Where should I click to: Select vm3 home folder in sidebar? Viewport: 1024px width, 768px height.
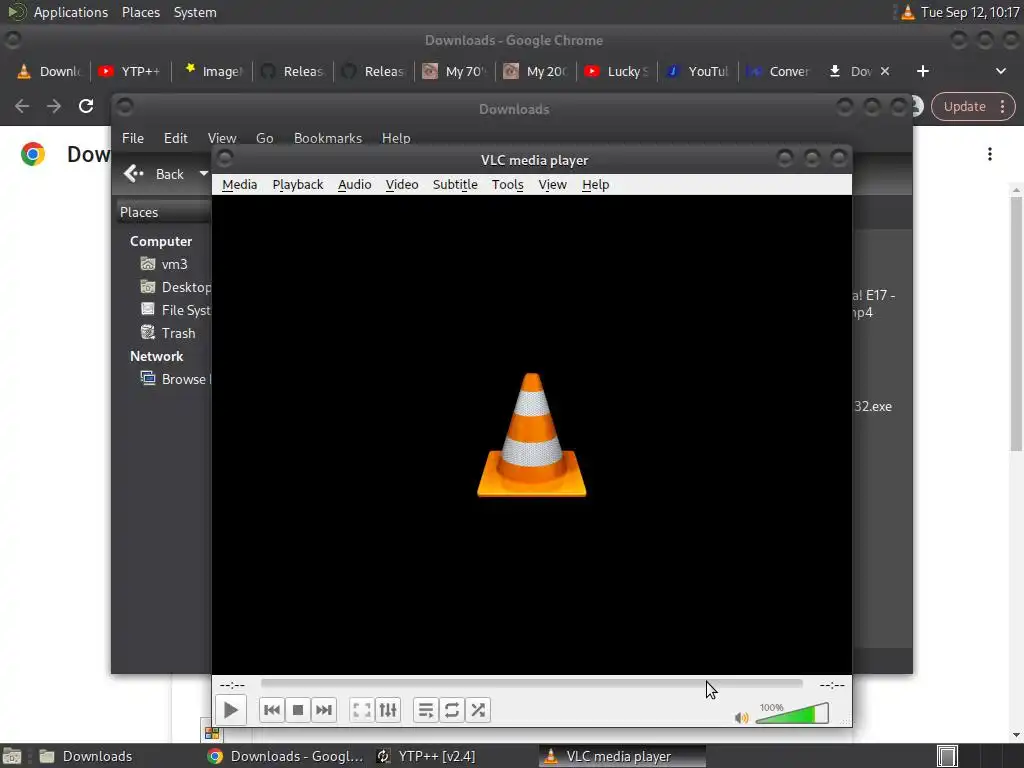click(165, 264)
